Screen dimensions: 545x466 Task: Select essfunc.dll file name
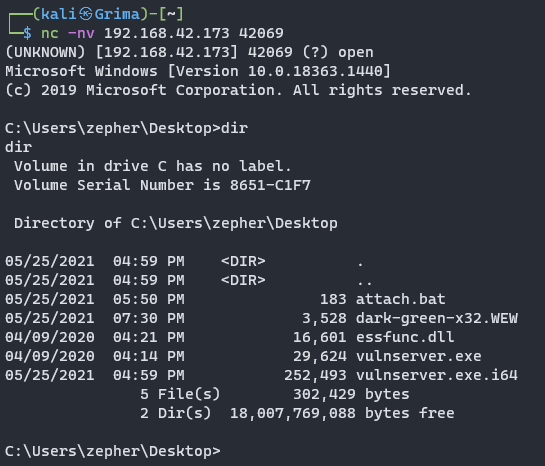405,337
